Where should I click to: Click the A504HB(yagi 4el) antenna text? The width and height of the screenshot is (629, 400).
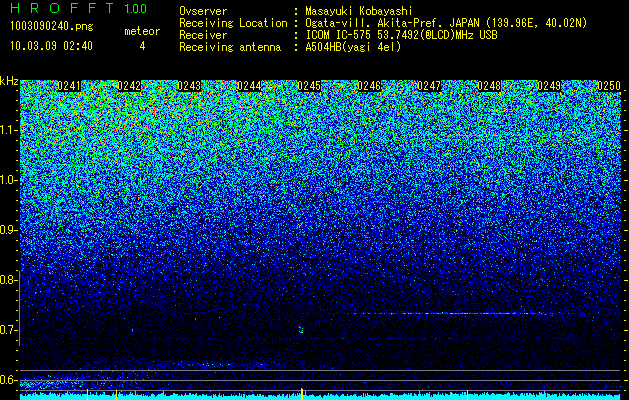pos(353,47)
